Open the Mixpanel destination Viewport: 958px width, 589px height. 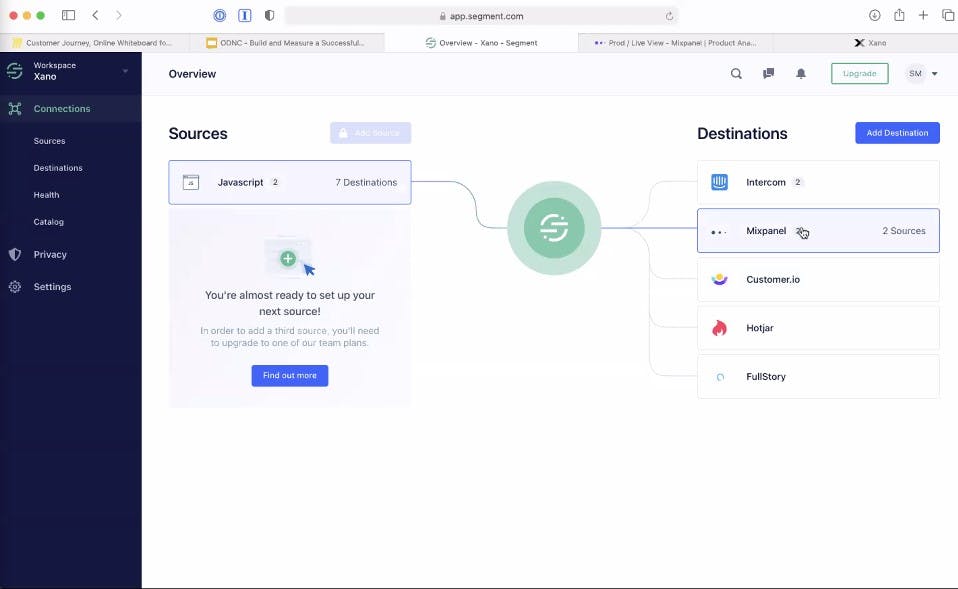818,231
